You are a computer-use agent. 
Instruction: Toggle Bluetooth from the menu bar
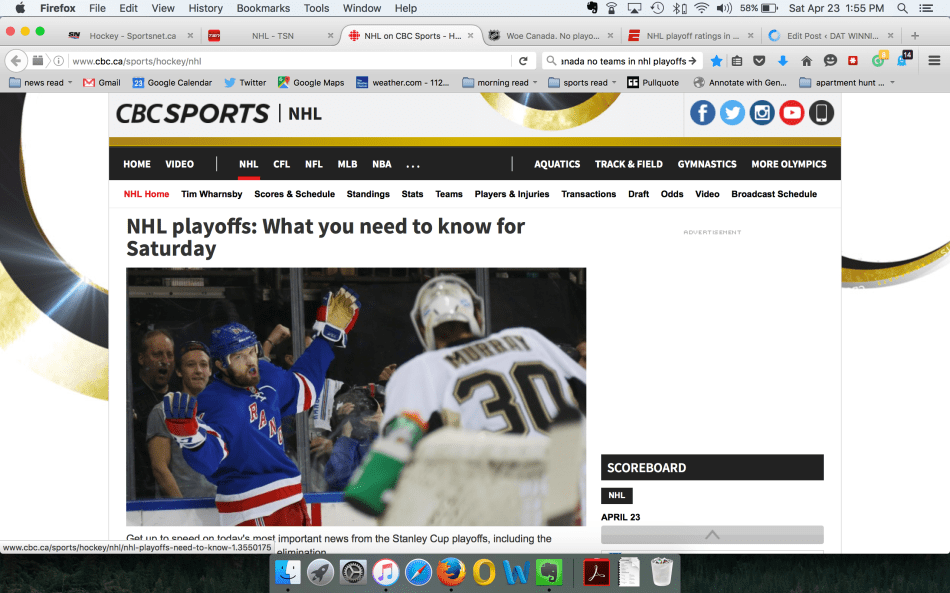[x=680, y=8]
